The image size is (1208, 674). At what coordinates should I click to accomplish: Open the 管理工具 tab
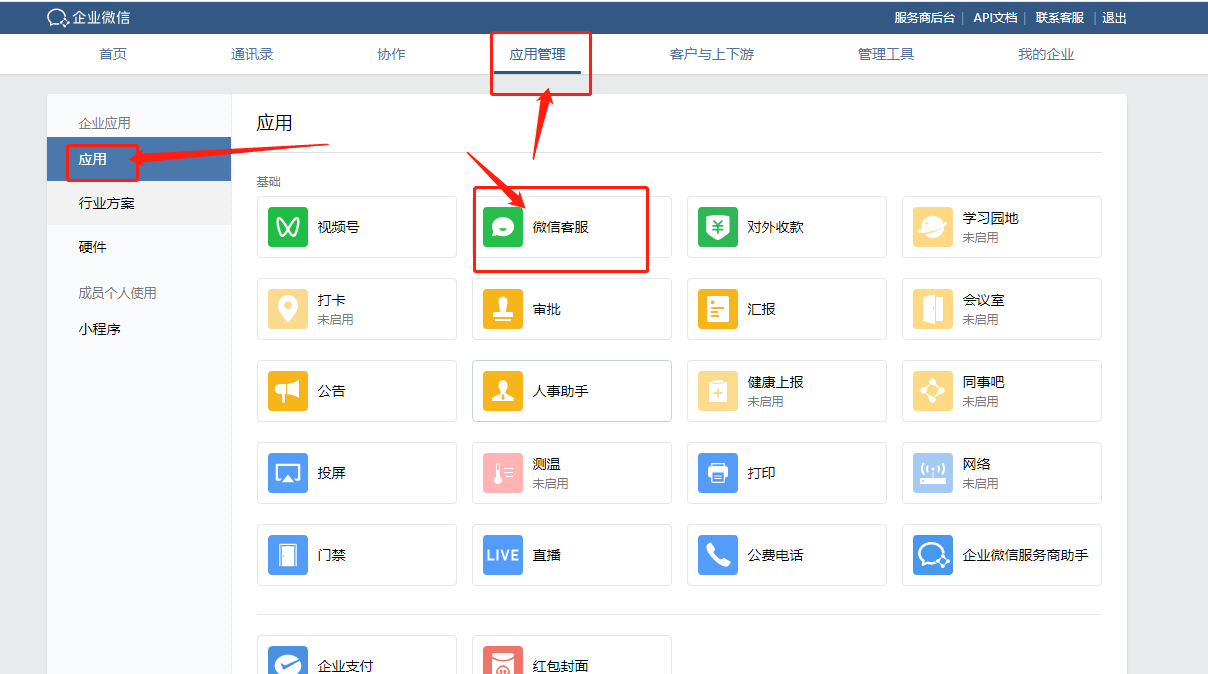886,54
